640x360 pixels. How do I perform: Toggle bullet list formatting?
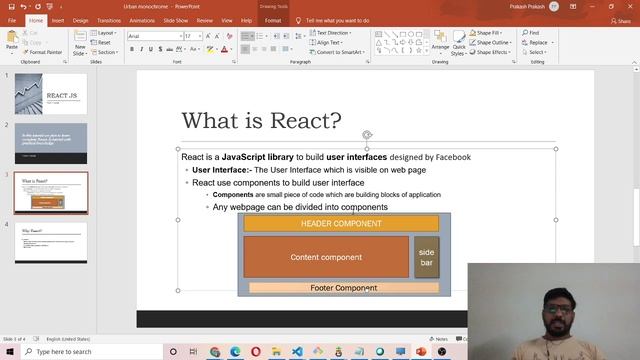[245, 36]
